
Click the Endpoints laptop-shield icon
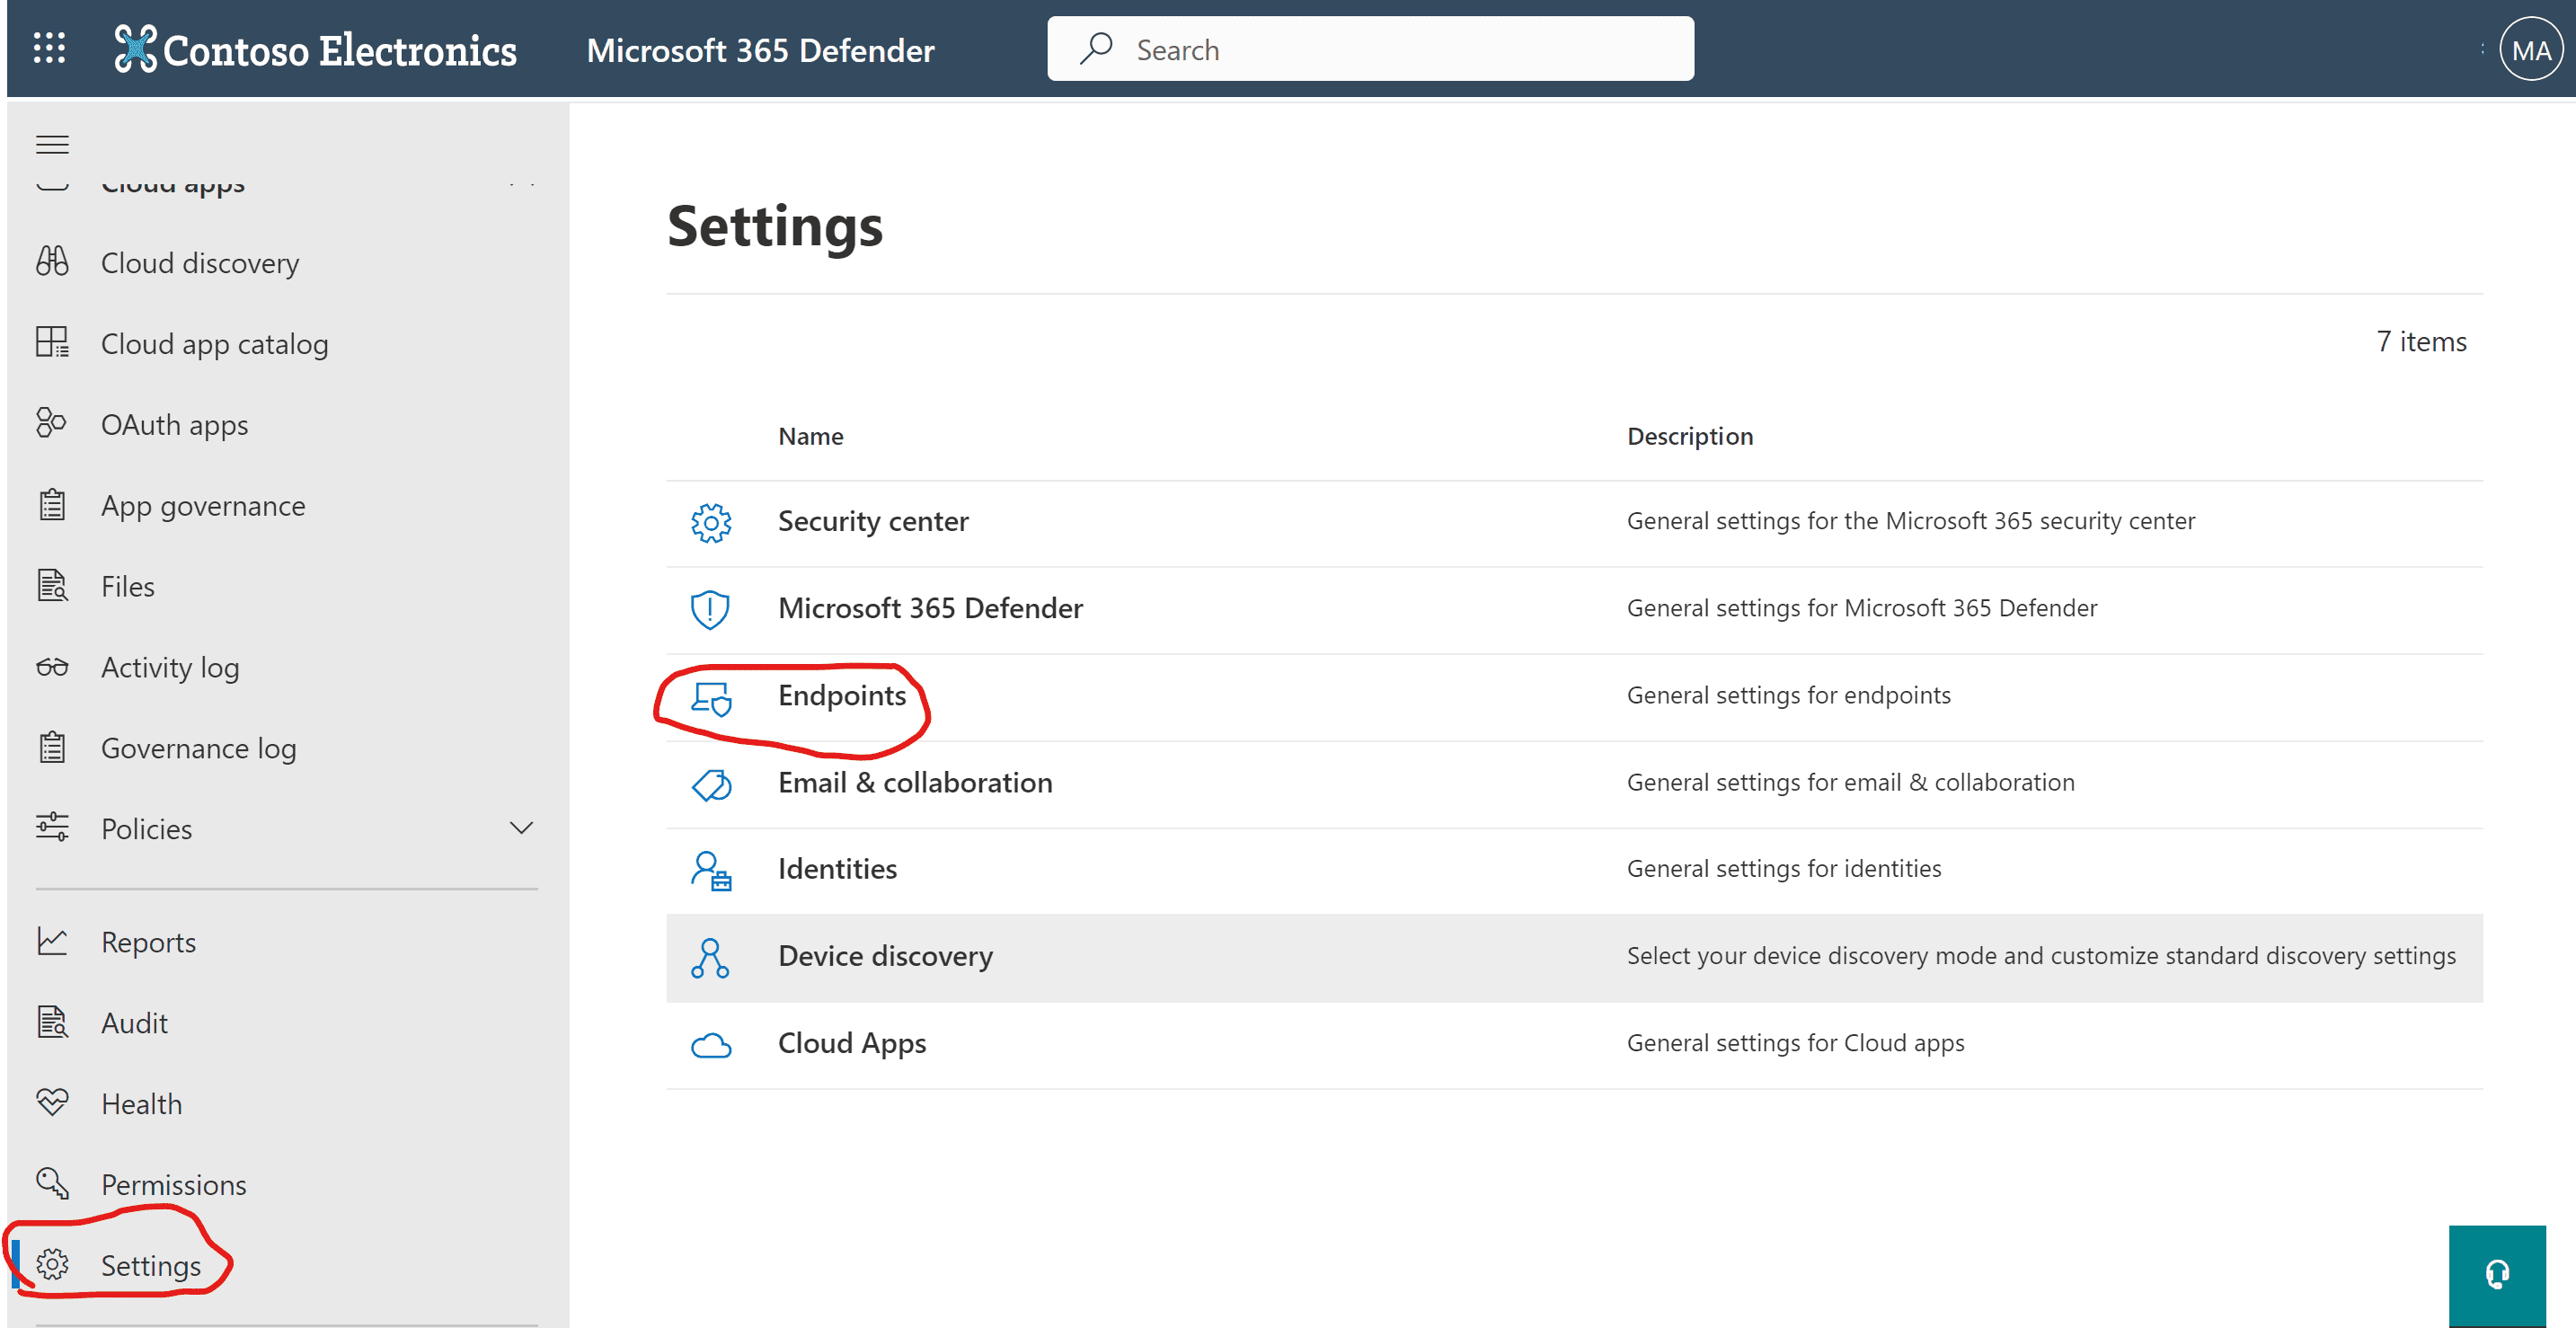(710, 699)
